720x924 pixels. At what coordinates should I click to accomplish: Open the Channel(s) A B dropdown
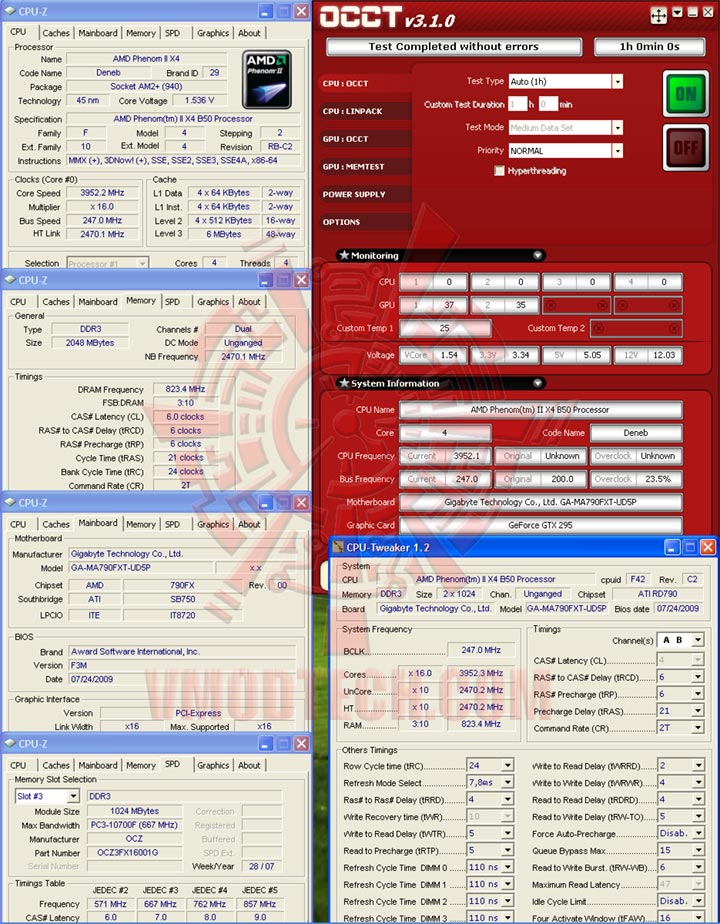[x=698, y=640]
